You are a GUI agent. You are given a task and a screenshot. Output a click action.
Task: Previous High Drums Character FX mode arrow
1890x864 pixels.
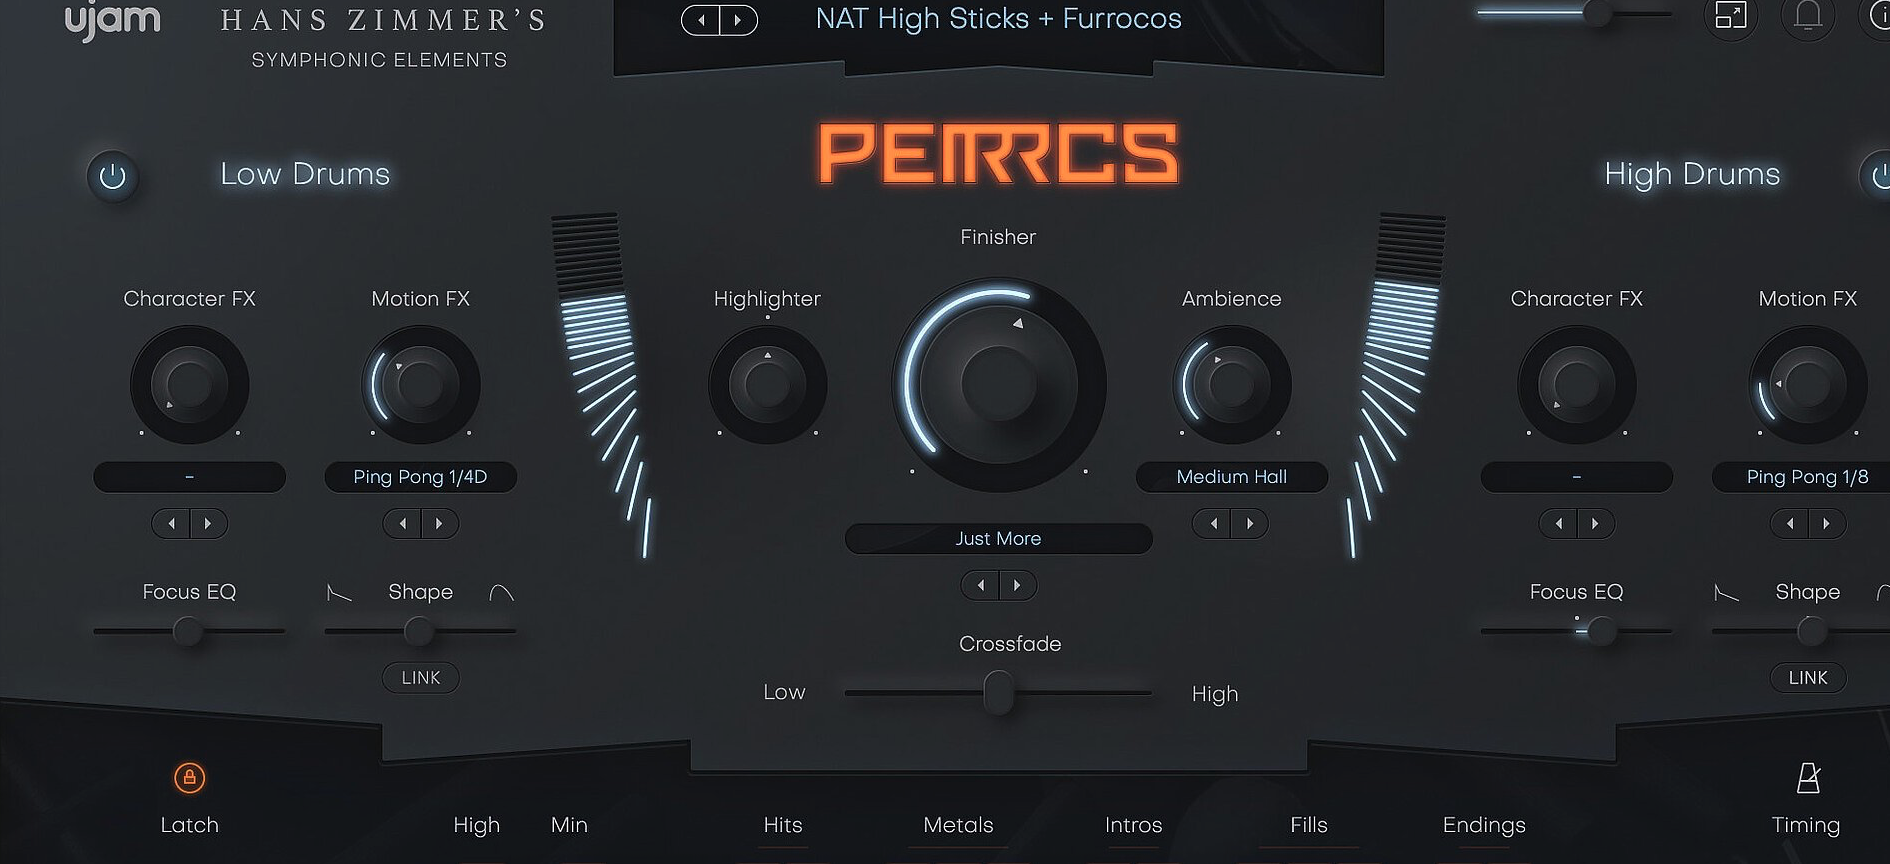(x=1558, y=523)
